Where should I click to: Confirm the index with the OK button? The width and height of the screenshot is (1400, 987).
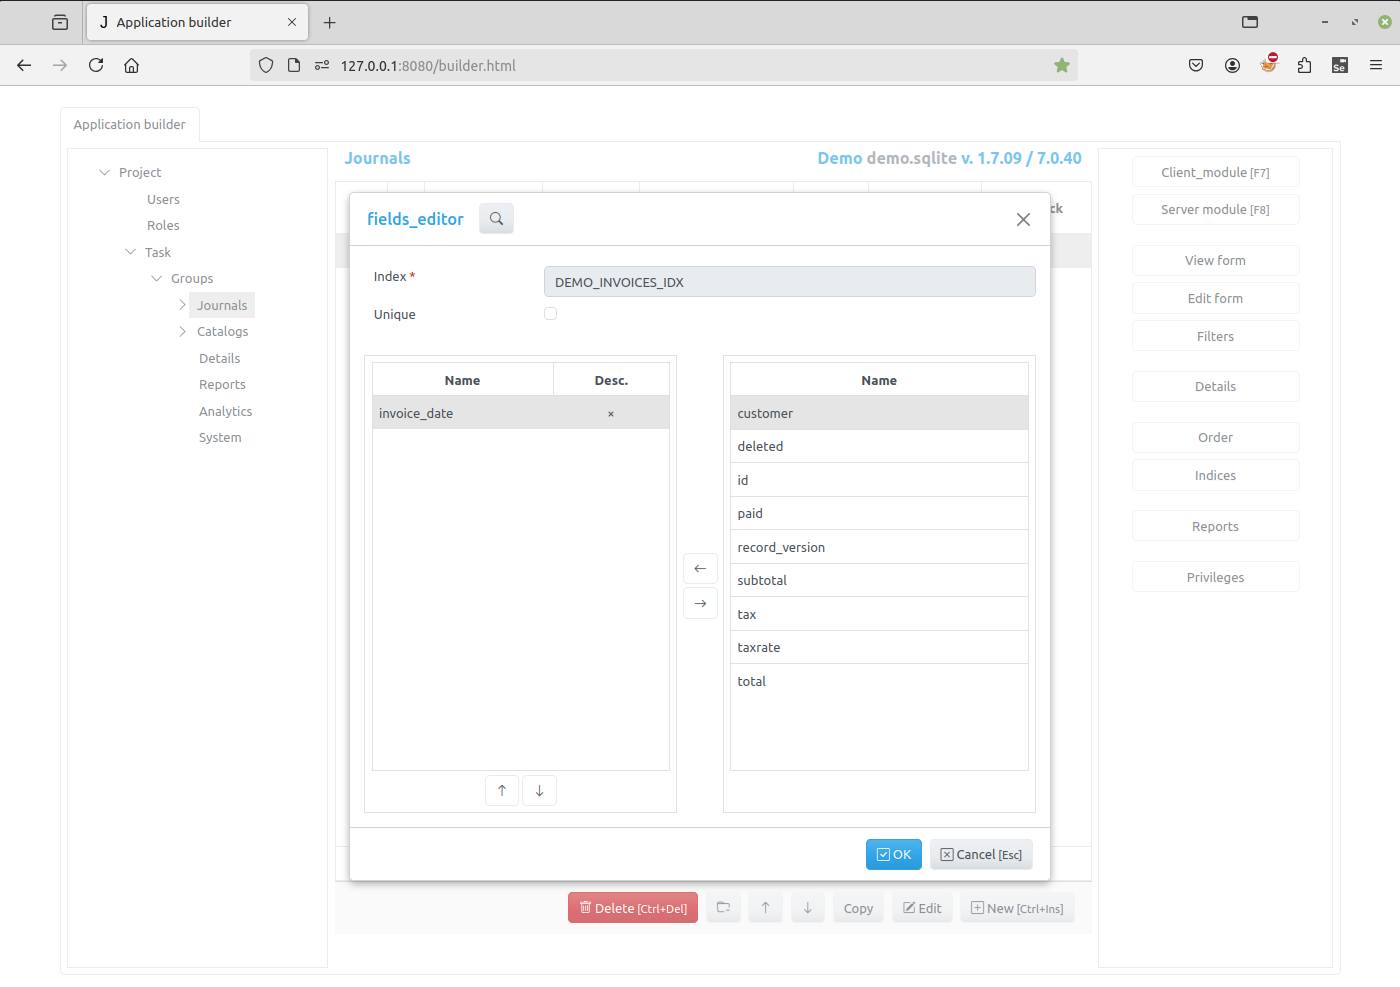pos(893,854)
